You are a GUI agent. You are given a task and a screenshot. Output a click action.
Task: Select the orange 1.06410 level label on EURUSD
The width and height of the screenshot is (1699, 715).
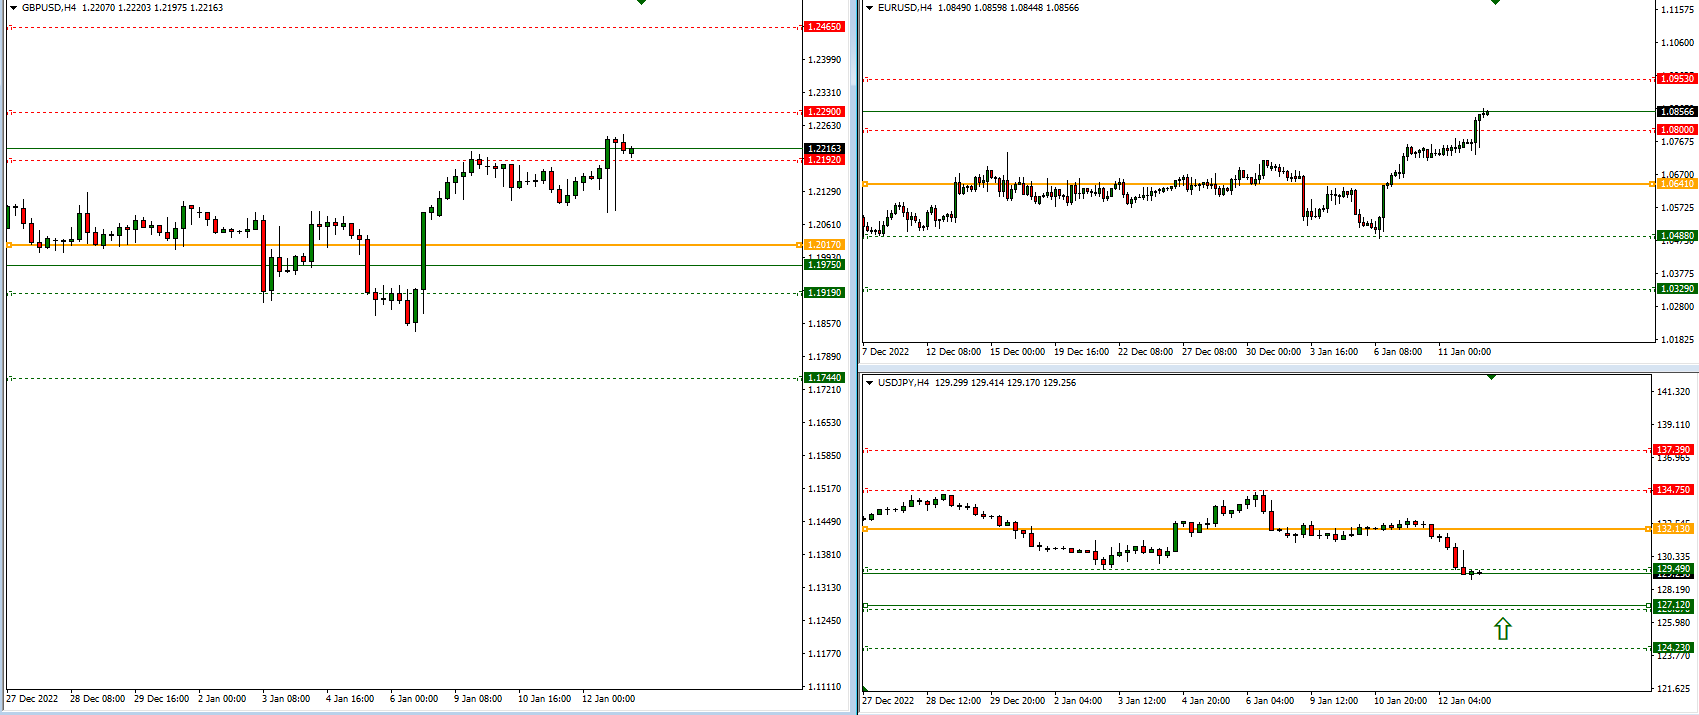click(1677, 184)
